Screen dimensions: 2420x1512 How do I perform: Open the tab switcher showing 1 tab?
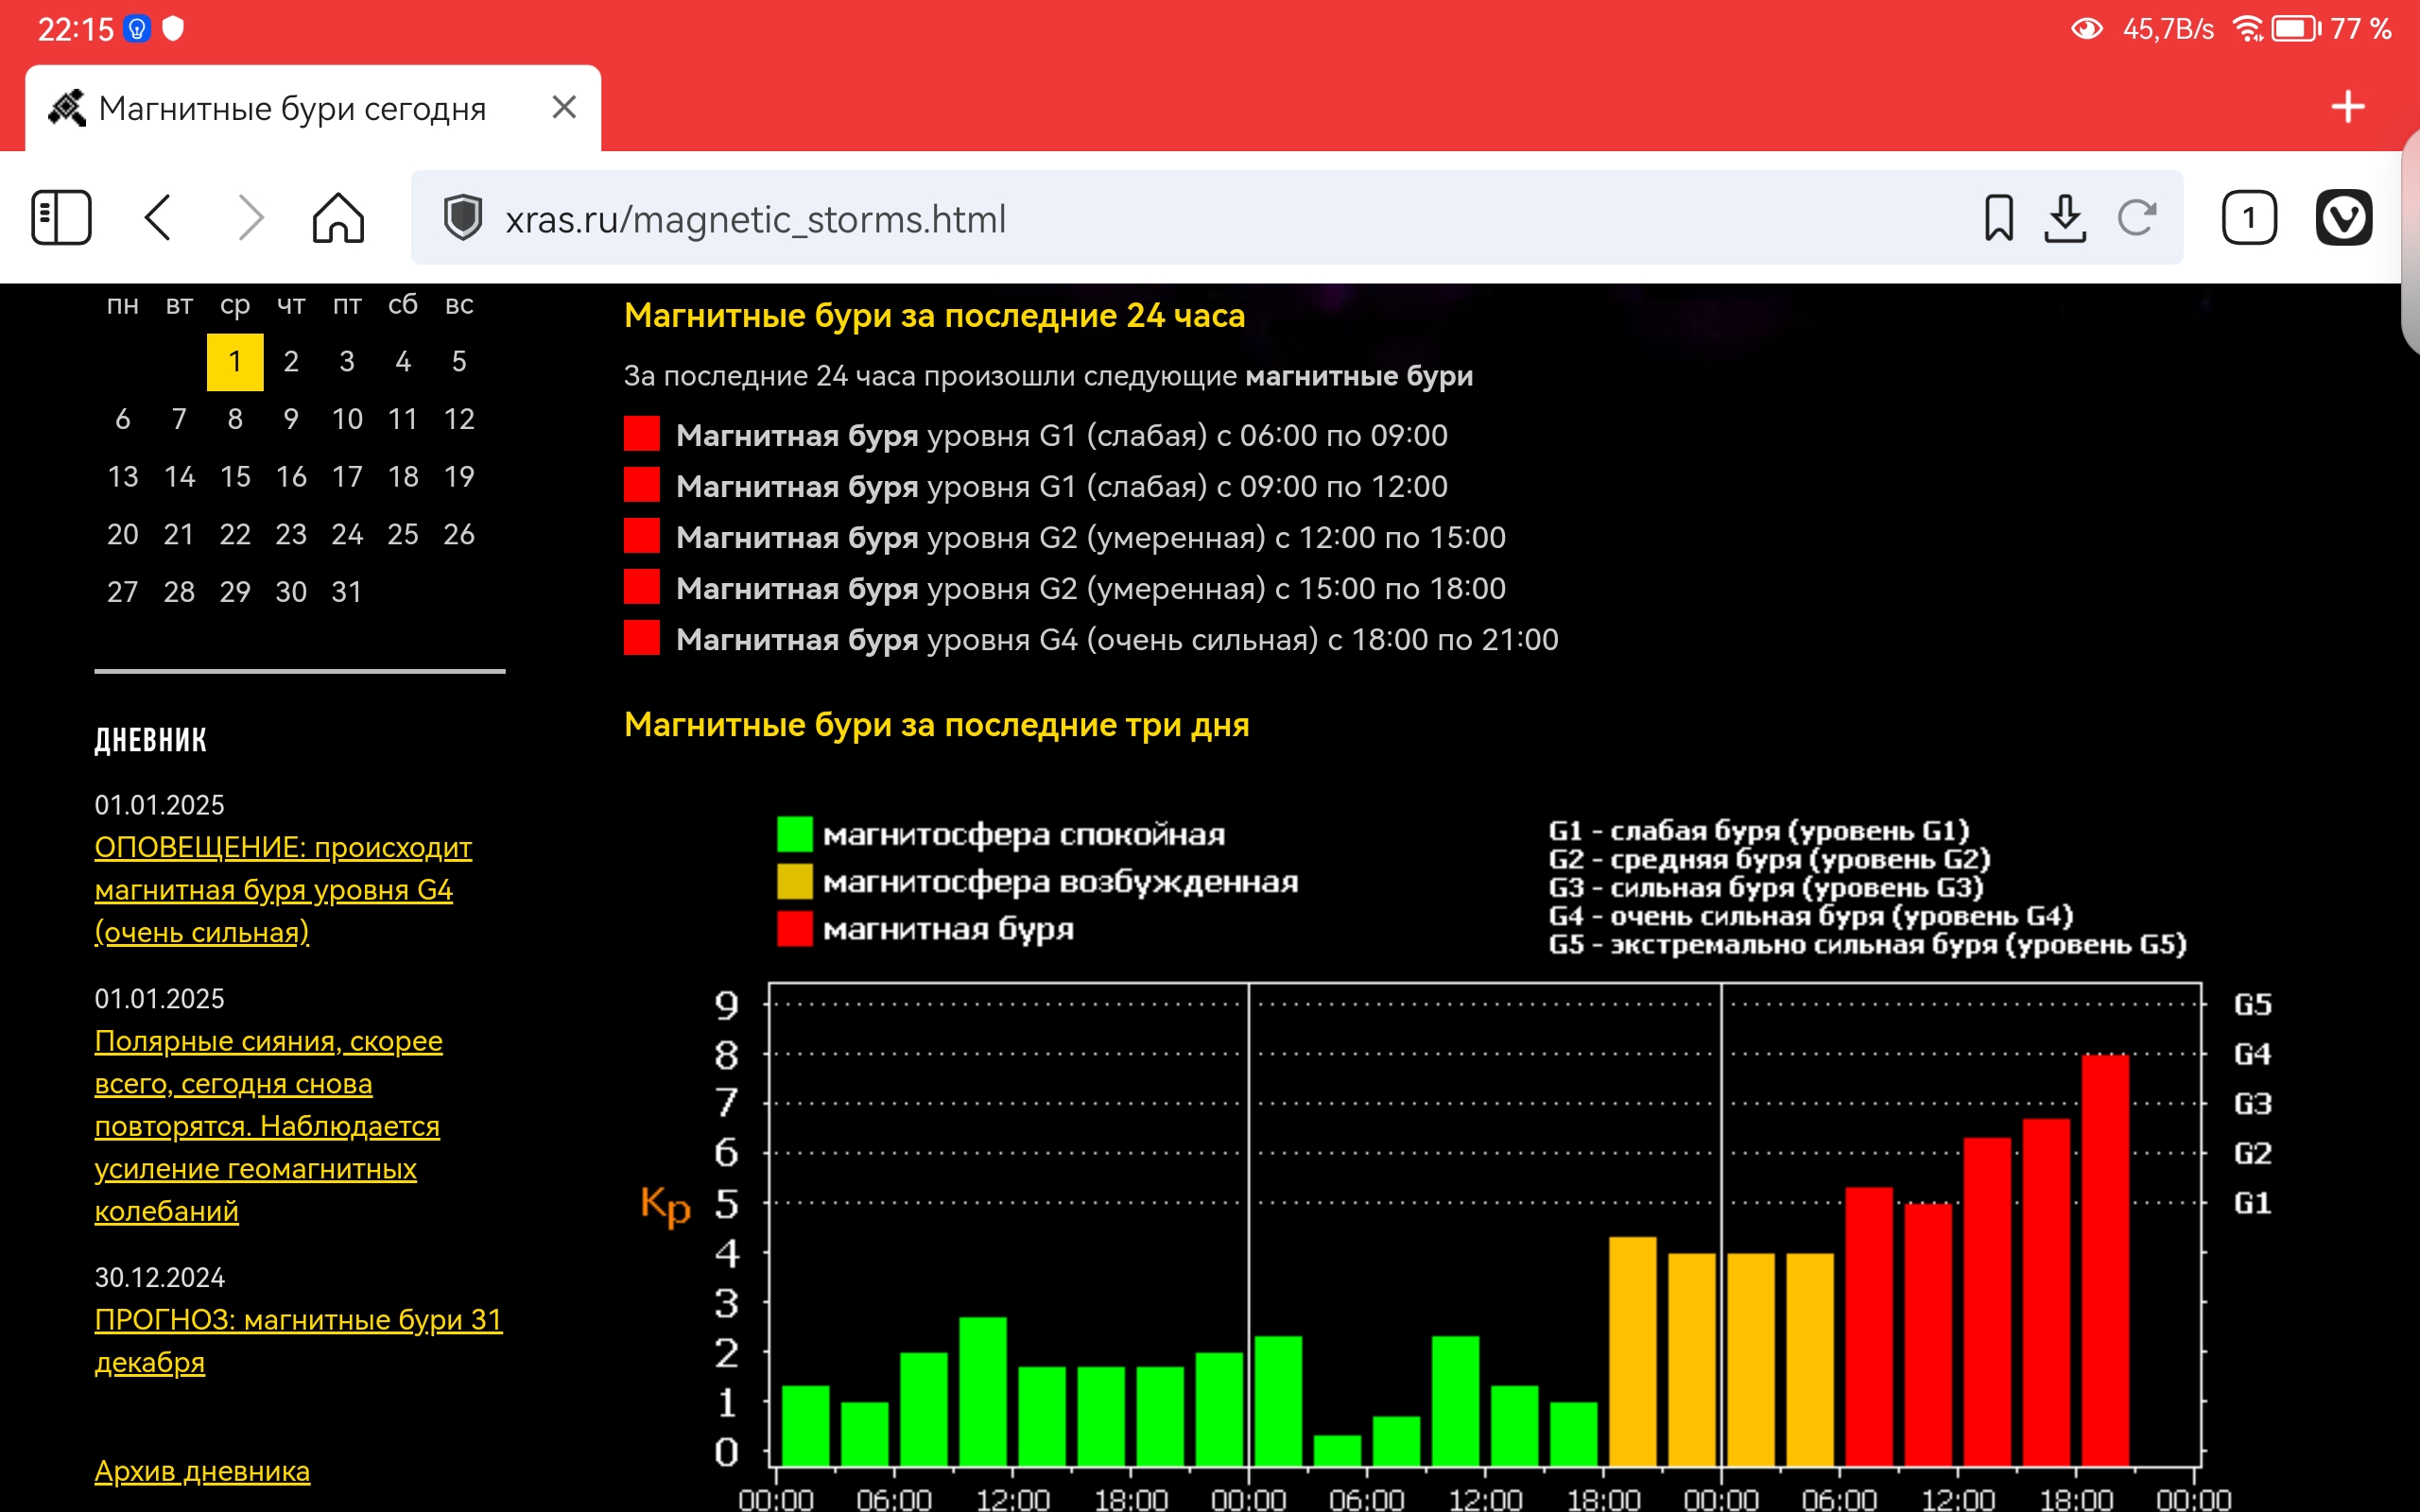[2249, 217]
